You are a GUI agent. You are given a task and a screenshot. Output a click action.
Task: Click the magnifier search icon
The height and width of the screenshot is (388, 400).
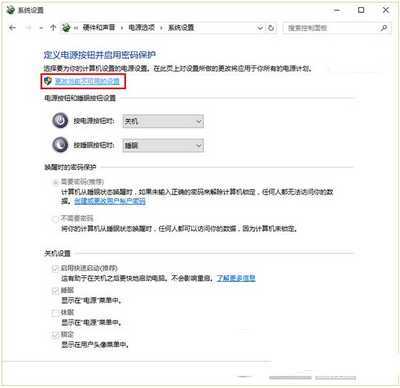click(384, 28)
